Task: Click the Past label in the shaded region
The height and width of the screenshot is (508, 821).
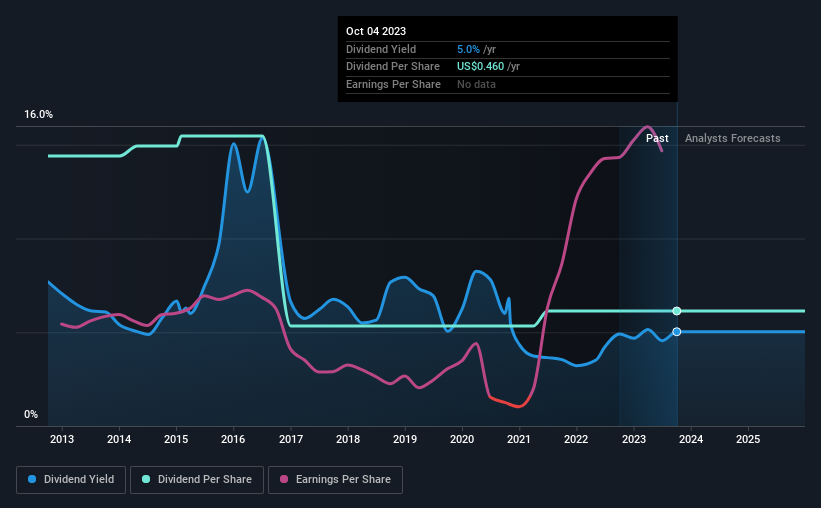Action: click(x=657, y=138)
